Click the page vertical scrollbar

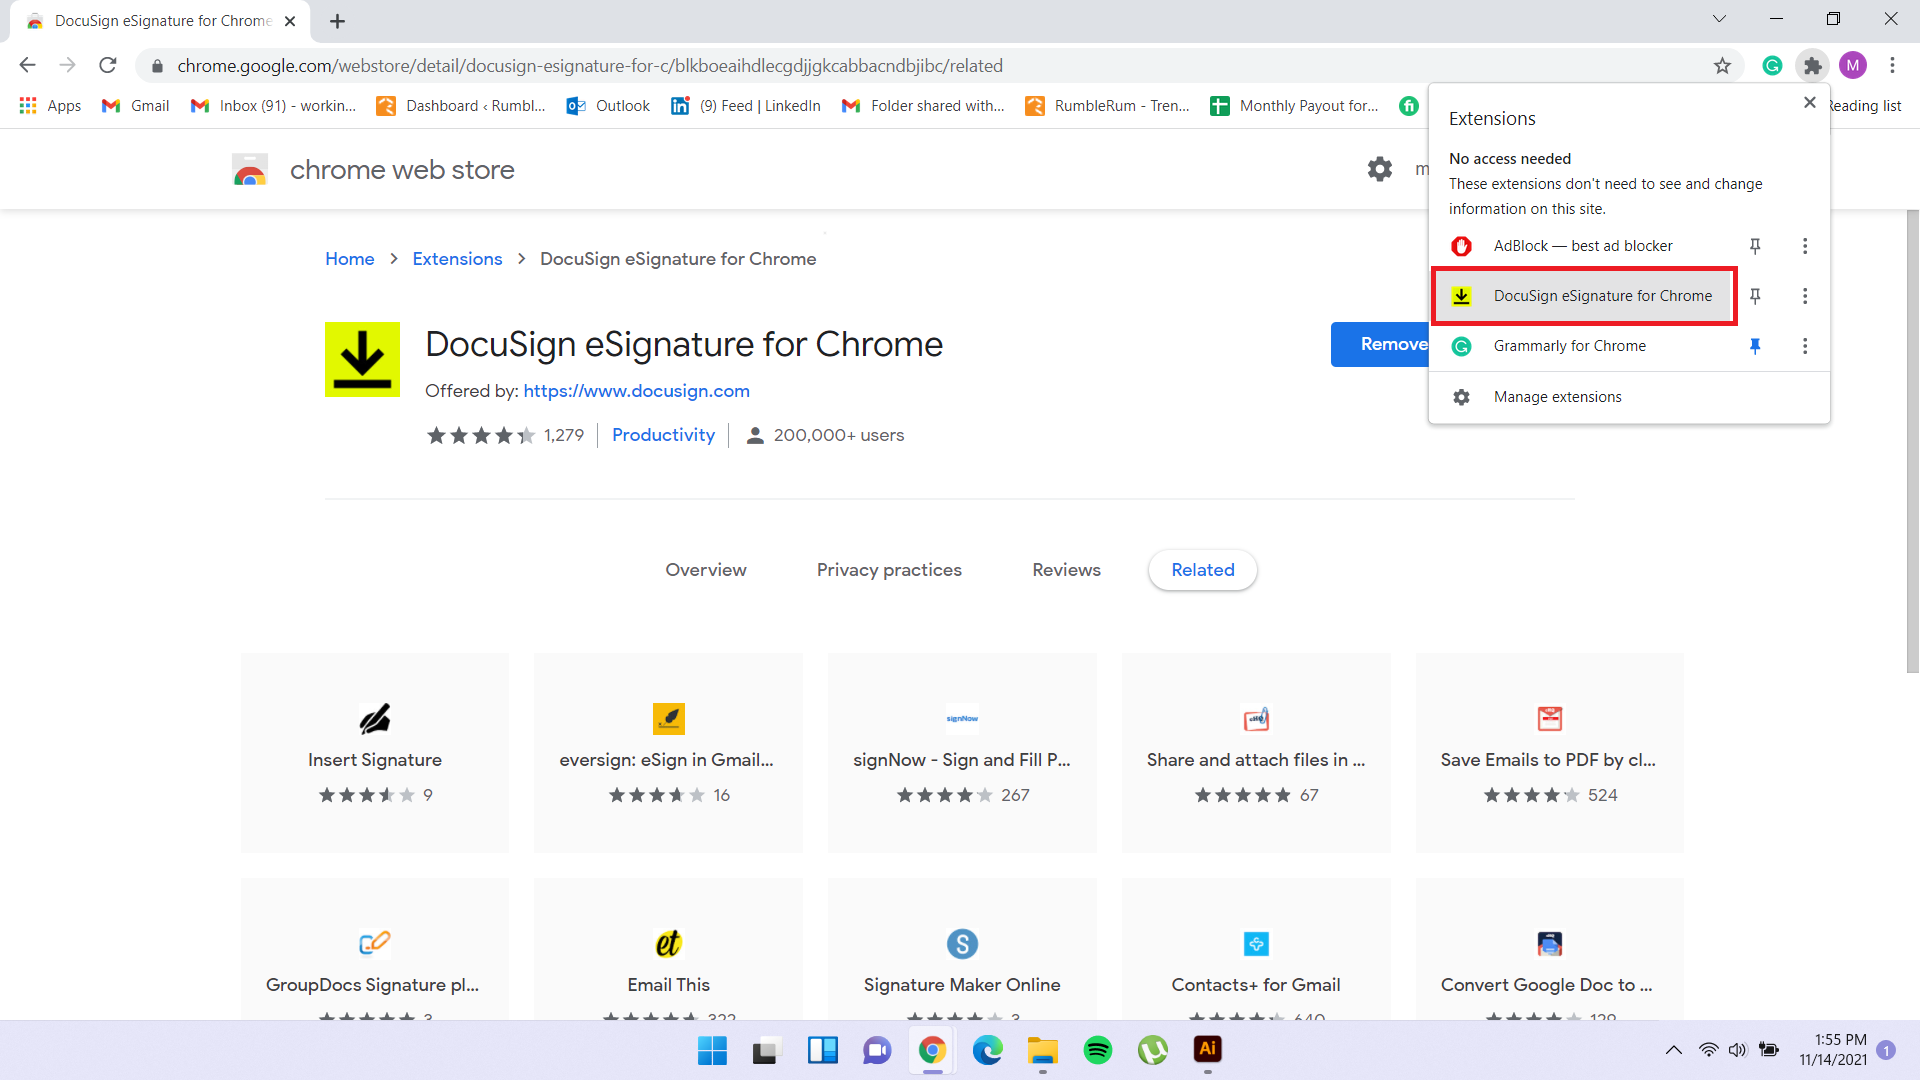click(1912, 440)
